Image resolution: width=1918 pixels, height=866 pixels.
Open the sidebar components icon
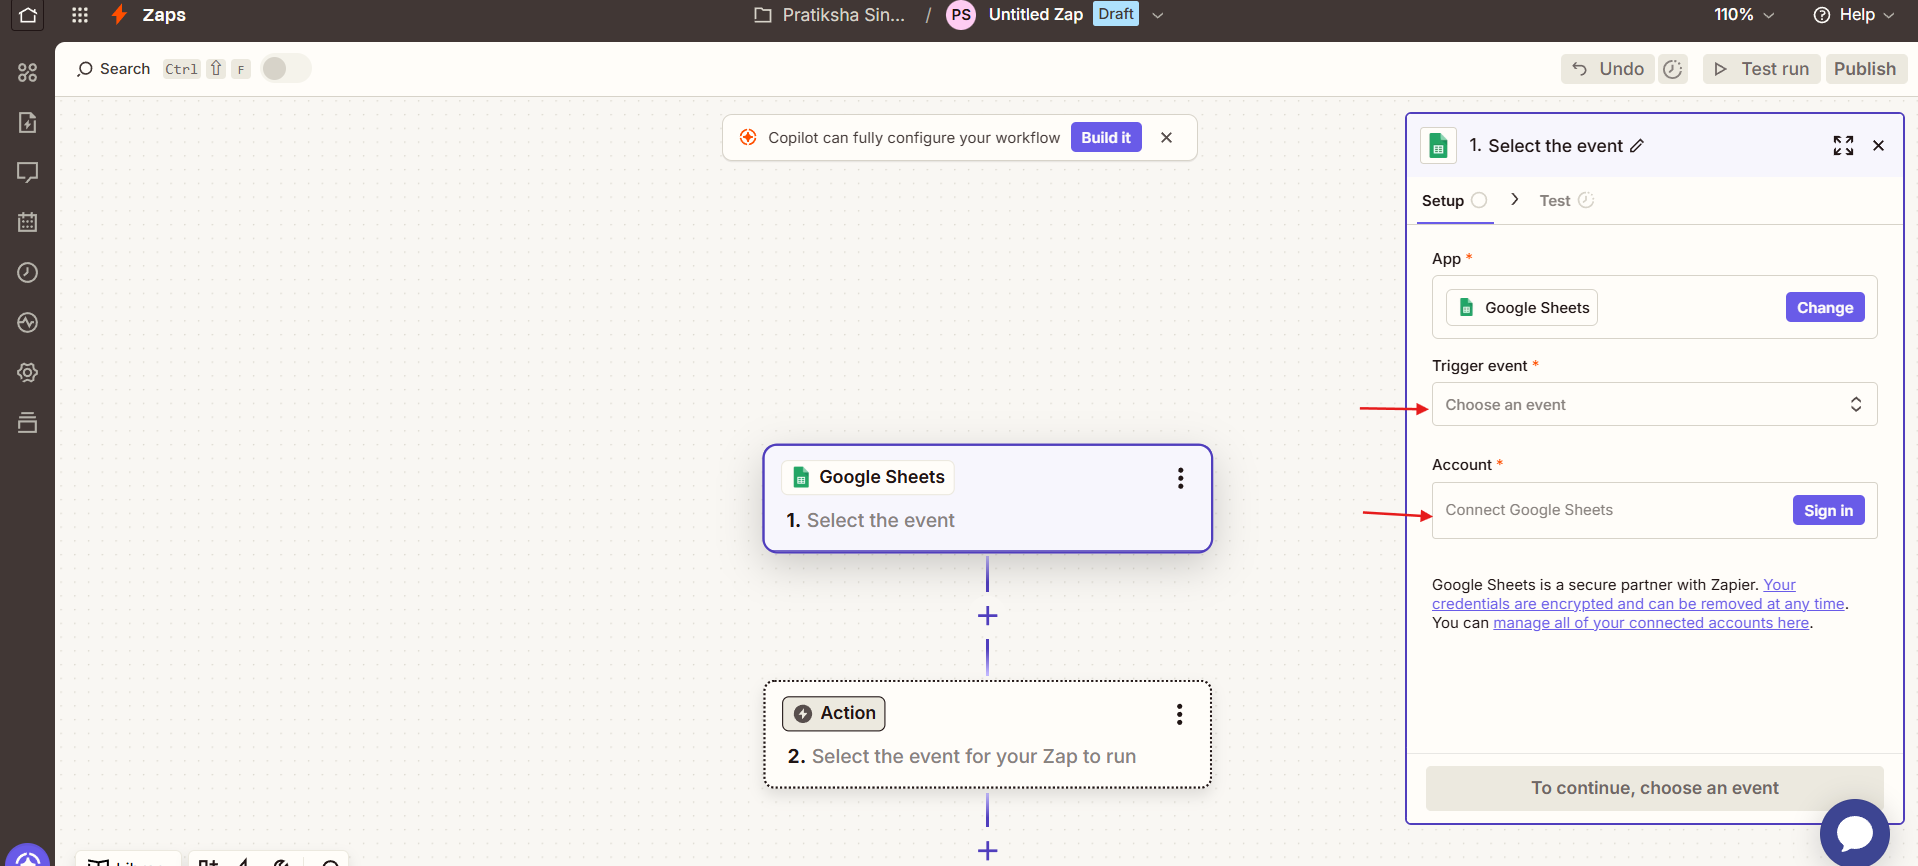tap(28, 72)
